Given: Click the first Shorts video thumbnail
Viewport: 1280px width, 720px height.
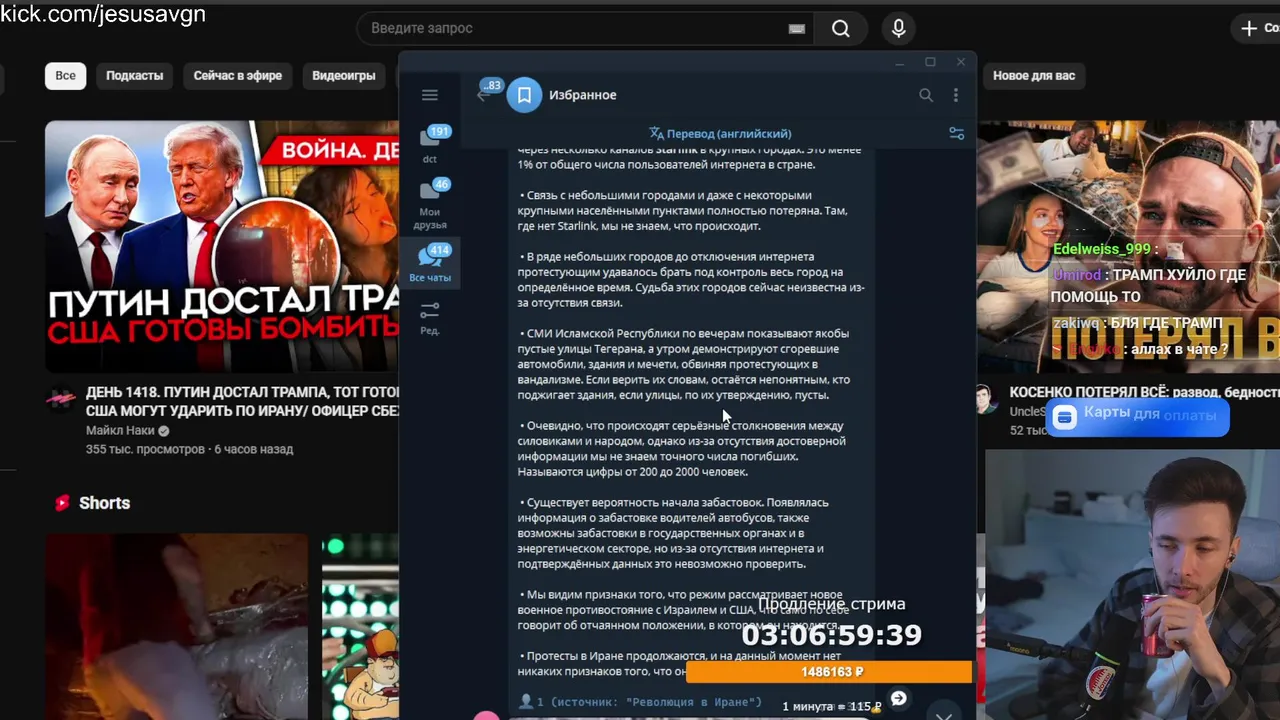Looking at the screenshot, I should coord(176,627).
